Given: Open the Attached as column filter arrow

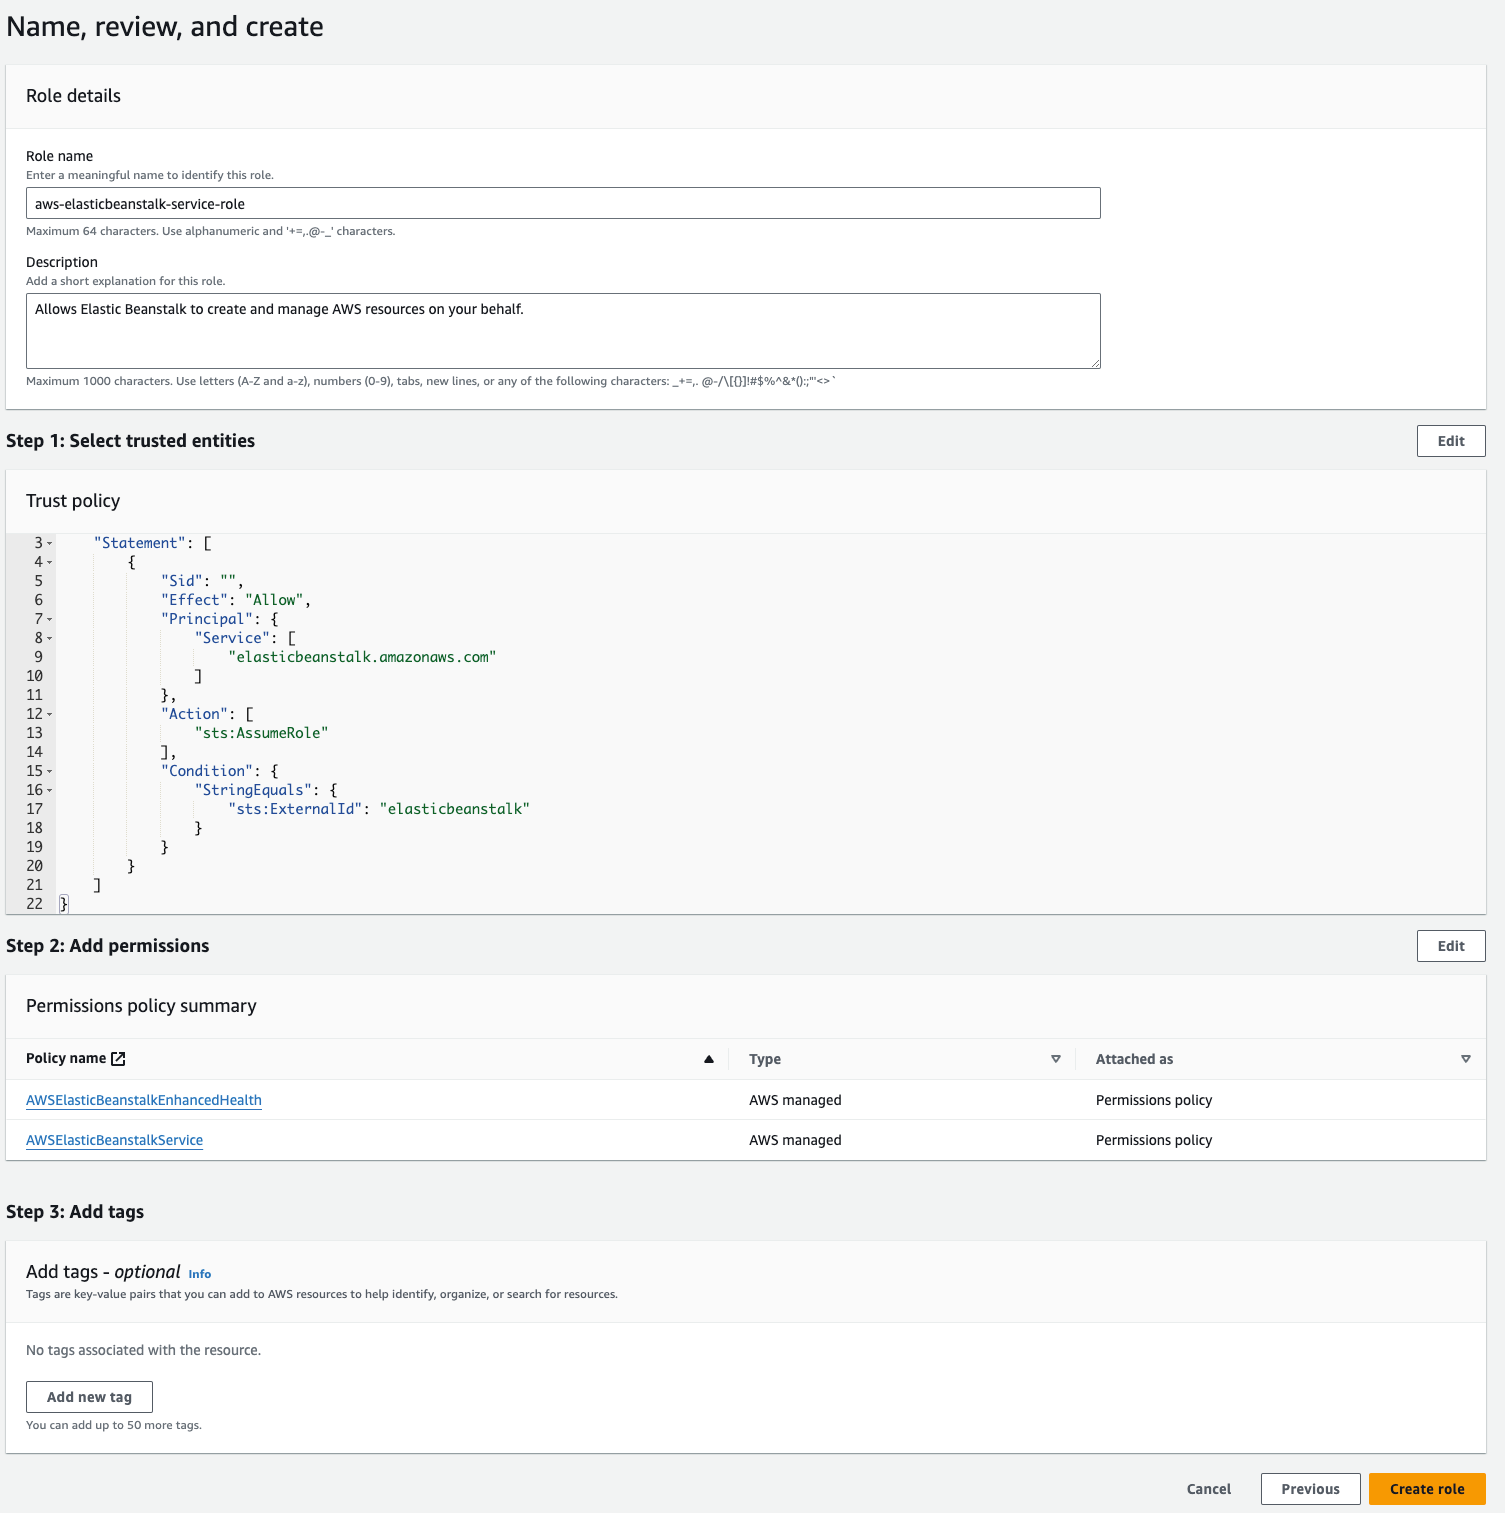Looking at the screenshot, I should tap(1465, 1059).
